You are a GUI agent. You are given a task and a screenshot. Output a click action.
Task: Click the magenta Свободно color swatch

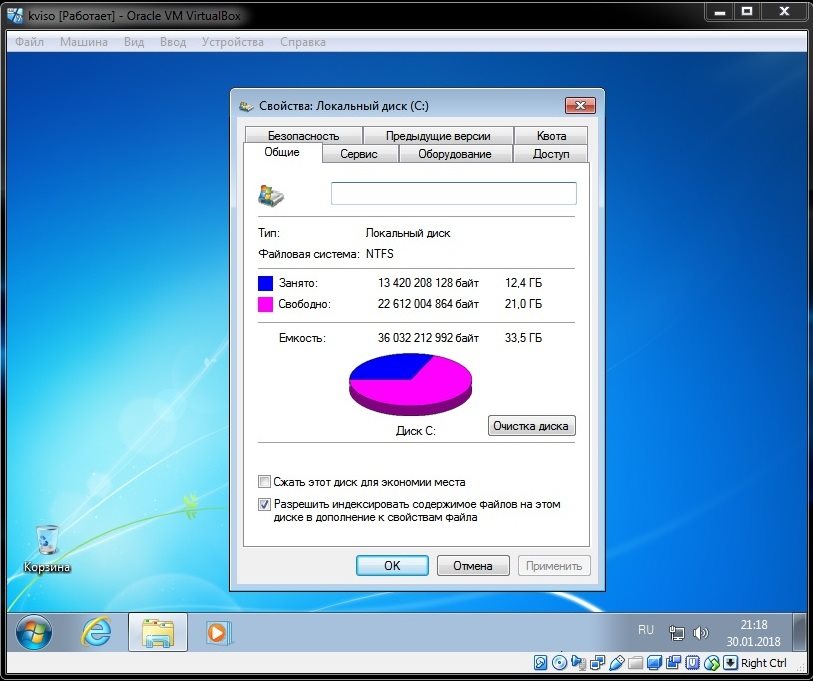[265, 304]
